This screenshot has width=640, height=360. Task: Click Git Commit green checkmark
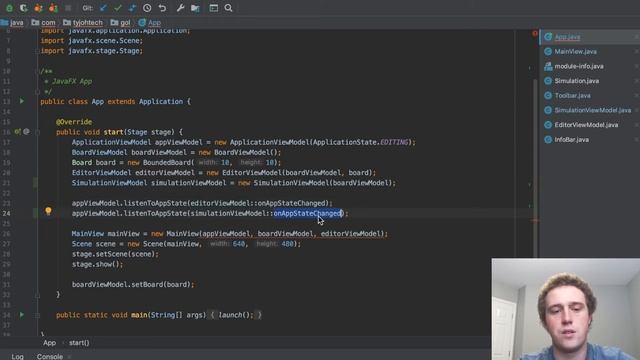click(x=118, y=8)
